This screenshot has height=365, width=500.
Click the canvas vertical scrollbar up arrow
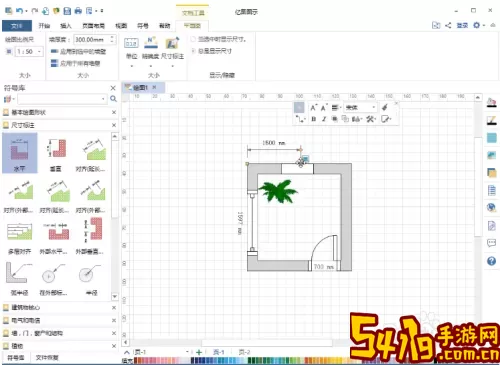point(478,97)
